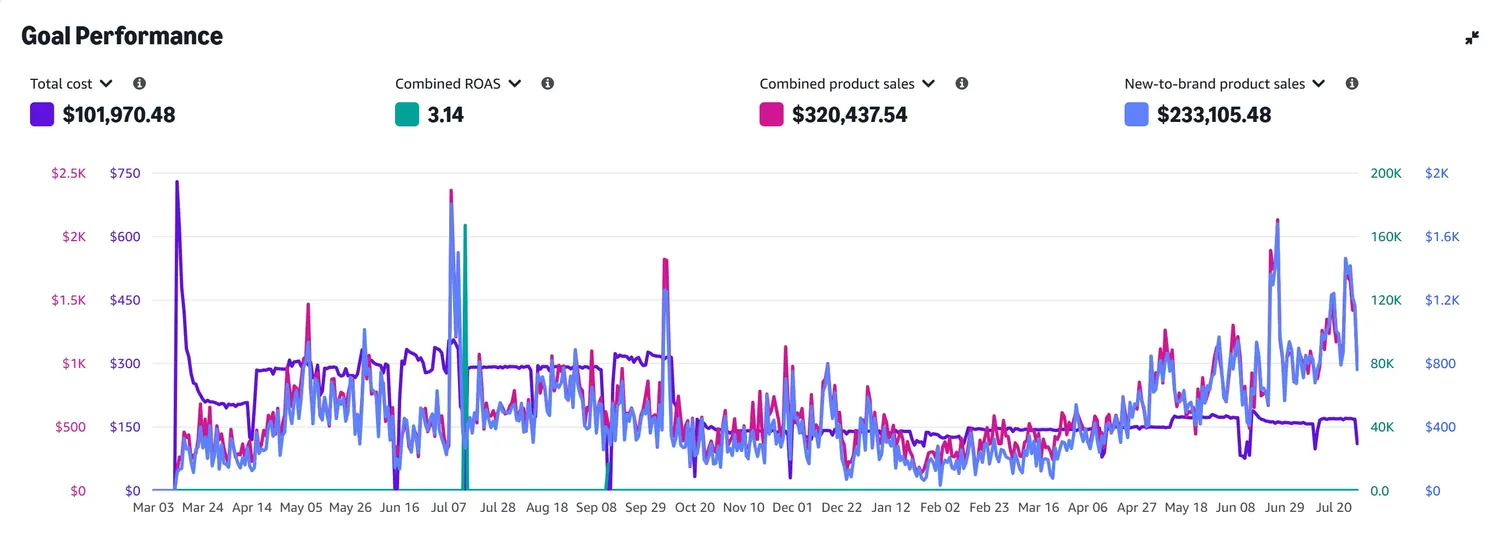1500x537 pixels.
Task: Click the $2.5K left axis label
Action: 69,173
